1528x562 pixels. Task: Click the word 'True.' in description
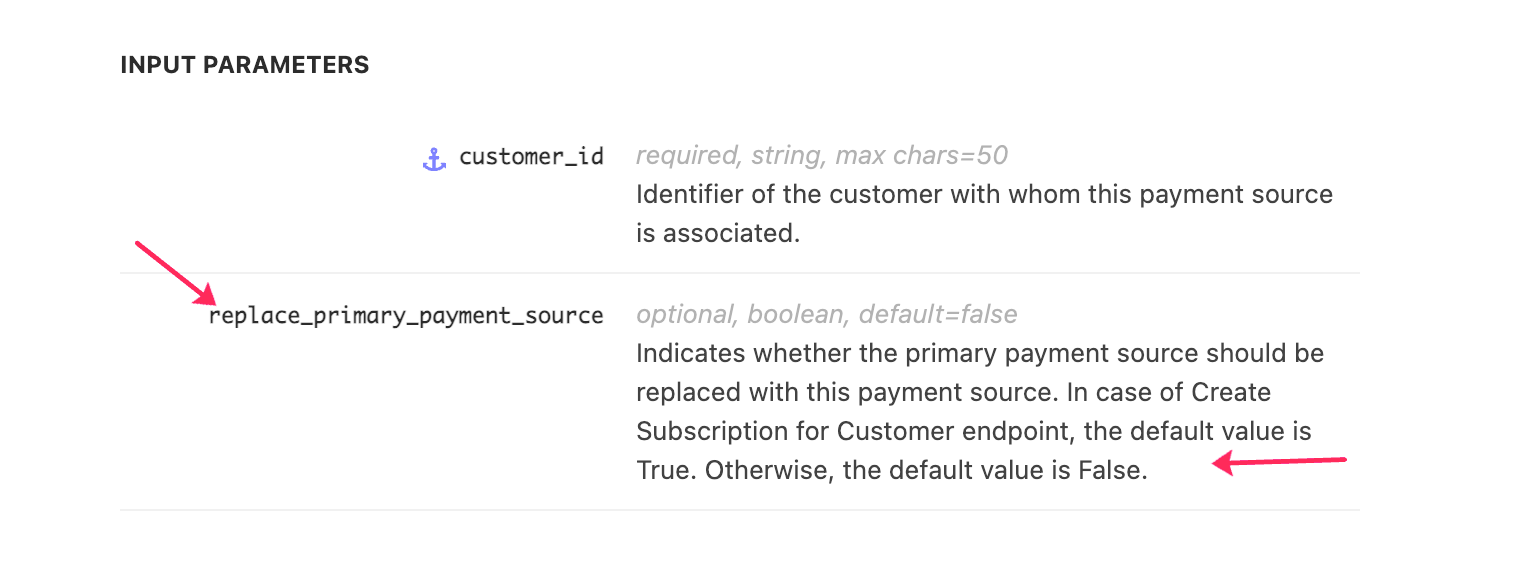(667, 471)
